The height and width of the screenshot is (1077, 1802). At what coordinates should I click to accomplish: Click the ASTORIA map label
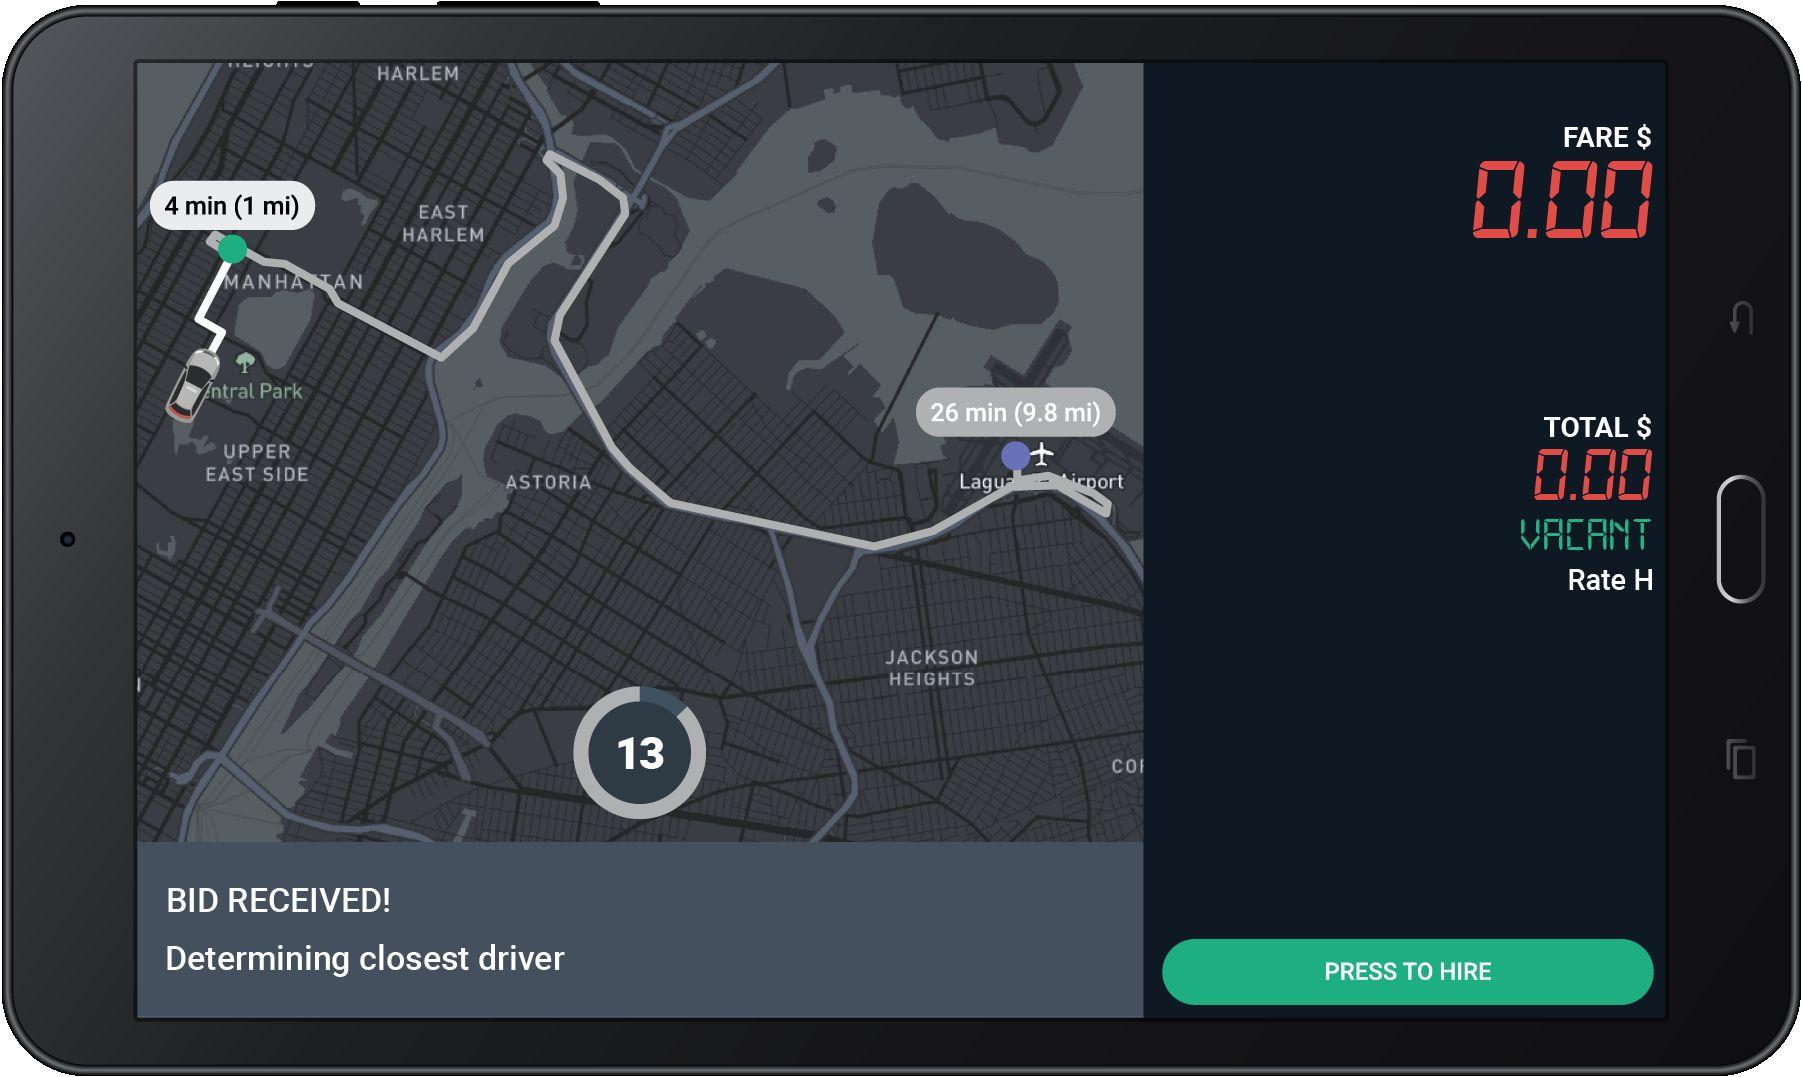pos(548,482)
